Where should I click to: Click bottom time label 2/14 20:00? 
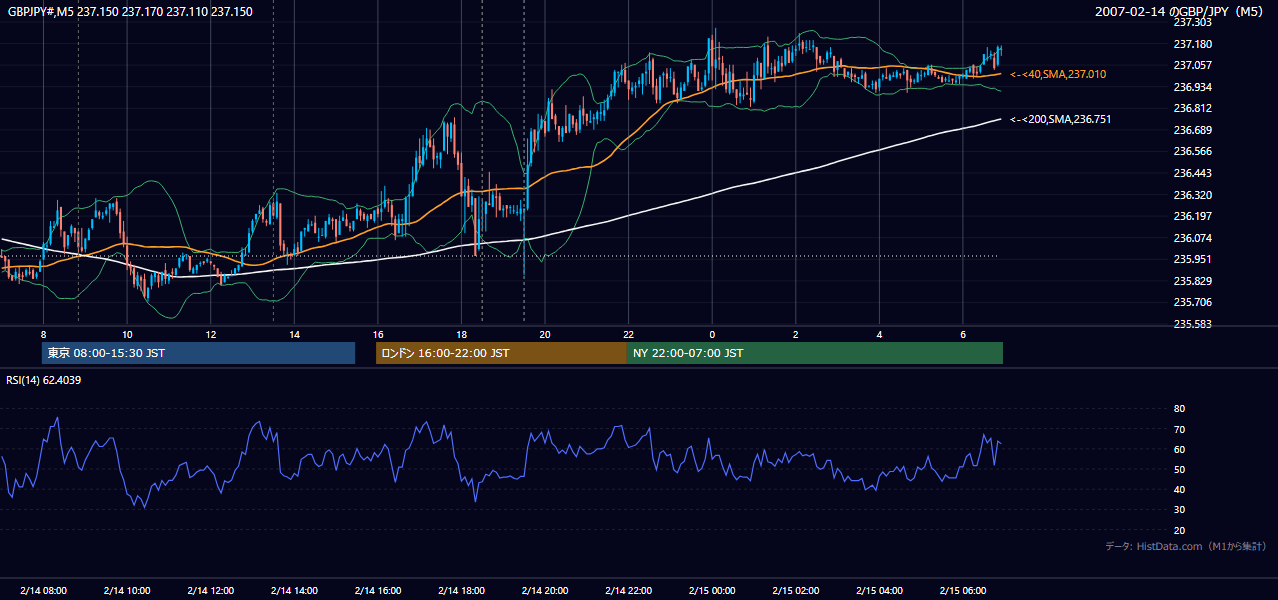545,590
